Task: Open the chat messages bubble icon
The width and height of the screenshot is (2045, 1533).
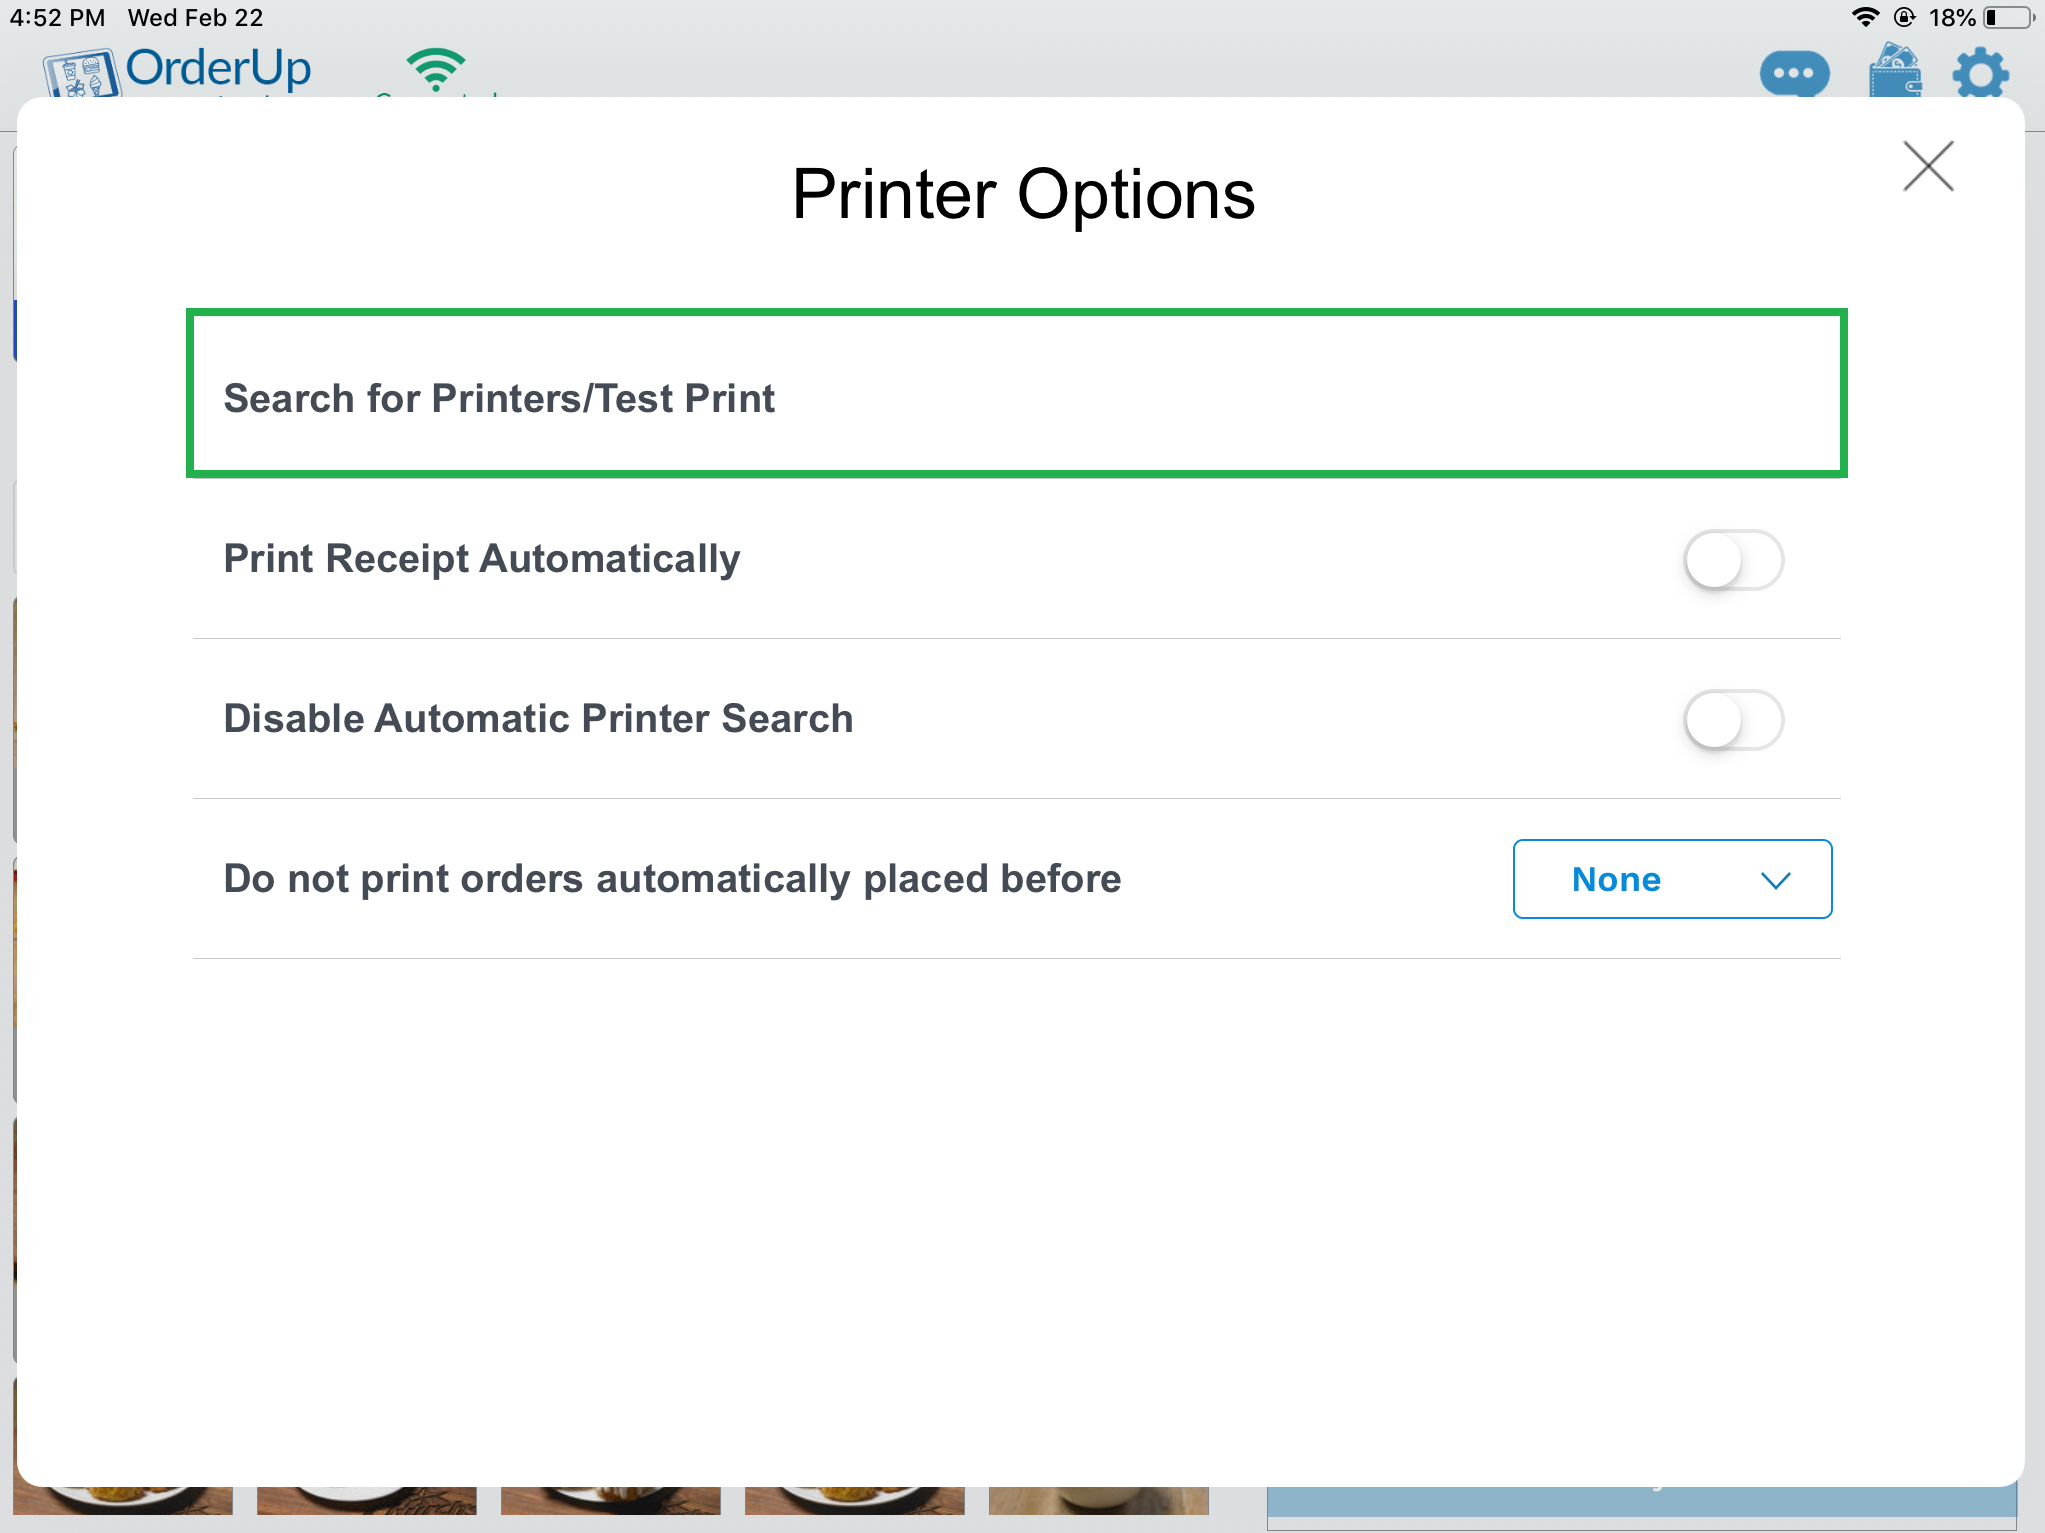Action: coord(1794,73)
